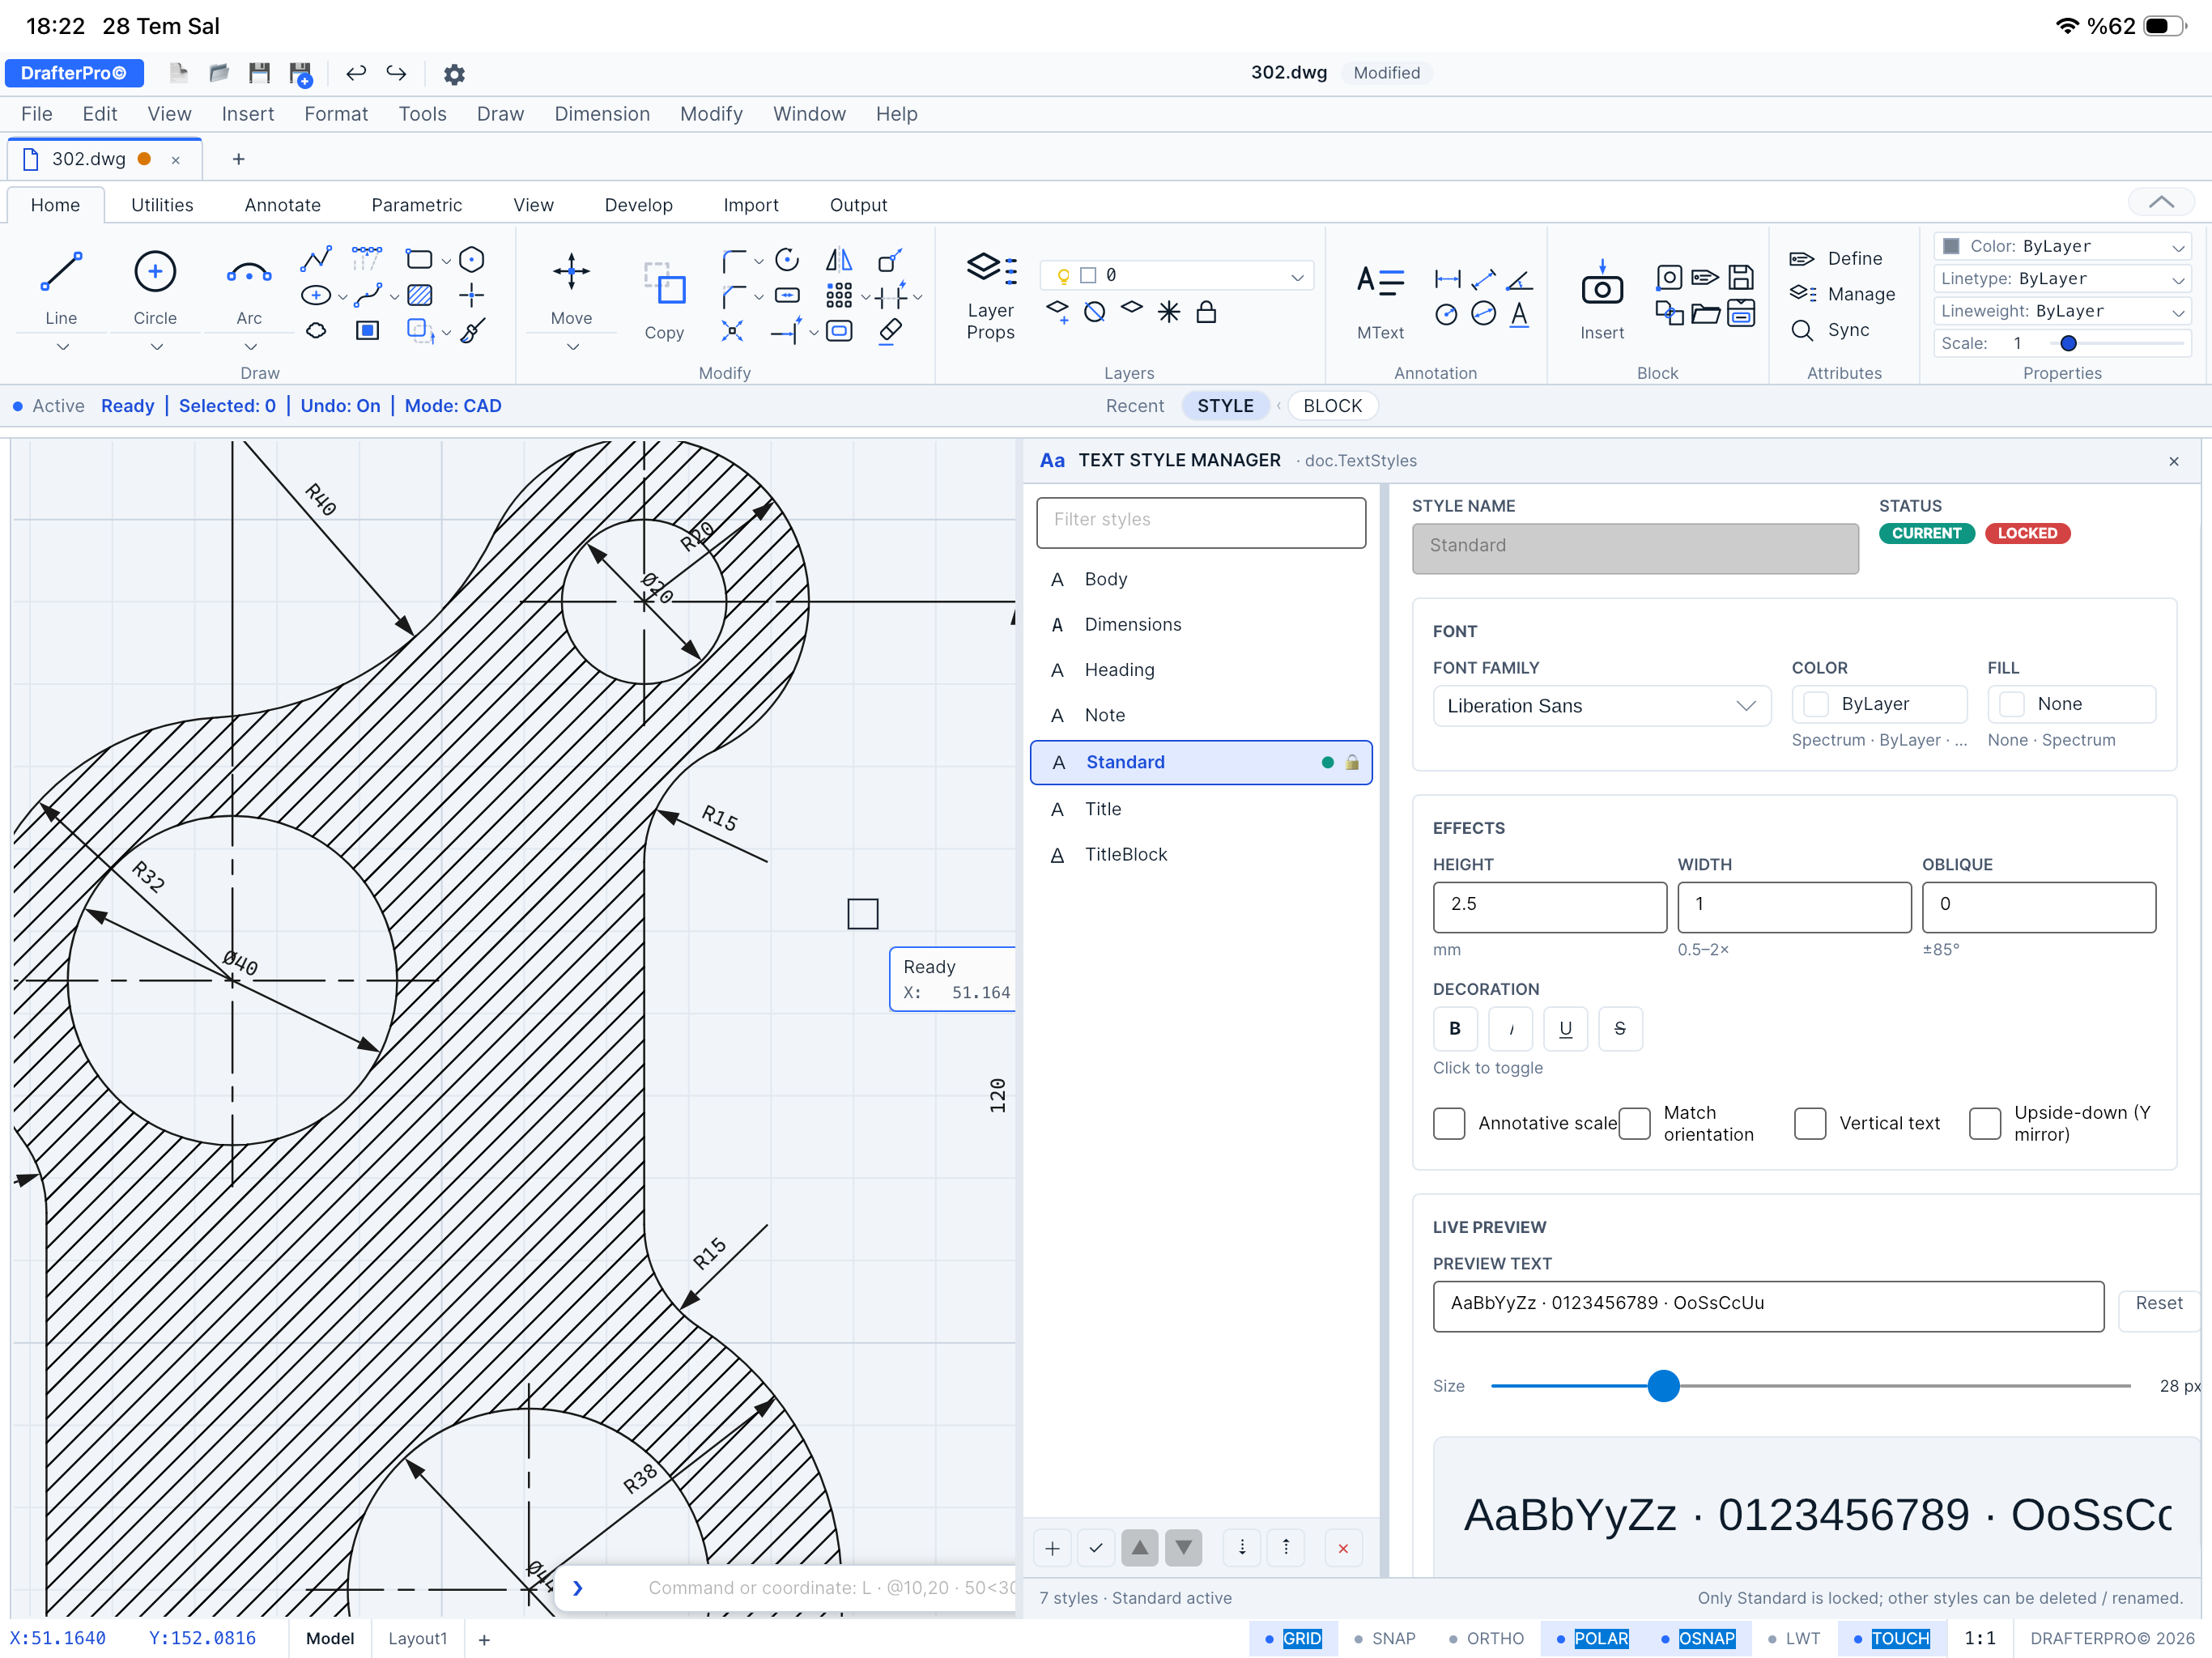Select the Circle drawing tool
Image resolution: width=2212 pixels, height=1658 pixels.
tap(155, 286)
